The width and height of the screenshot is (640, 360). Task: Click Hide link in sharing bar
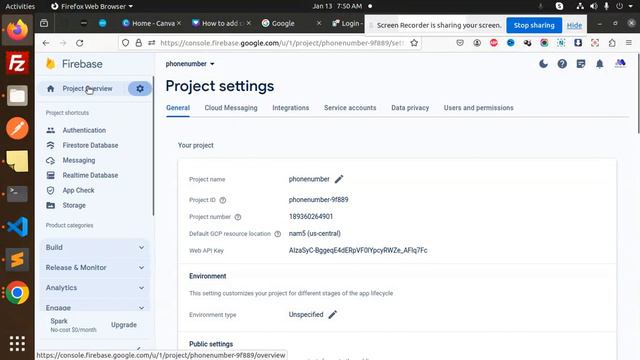(x=574, y=25)
